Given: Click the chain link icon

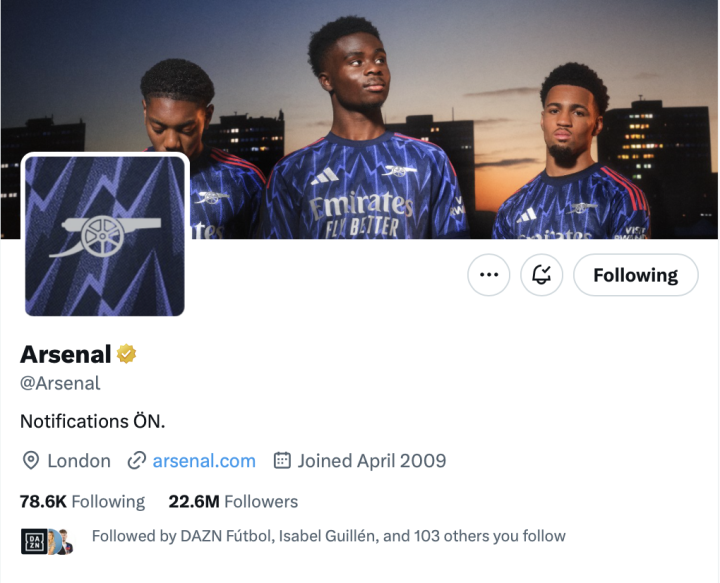Looking at the screenshot, I should point(137,461).
